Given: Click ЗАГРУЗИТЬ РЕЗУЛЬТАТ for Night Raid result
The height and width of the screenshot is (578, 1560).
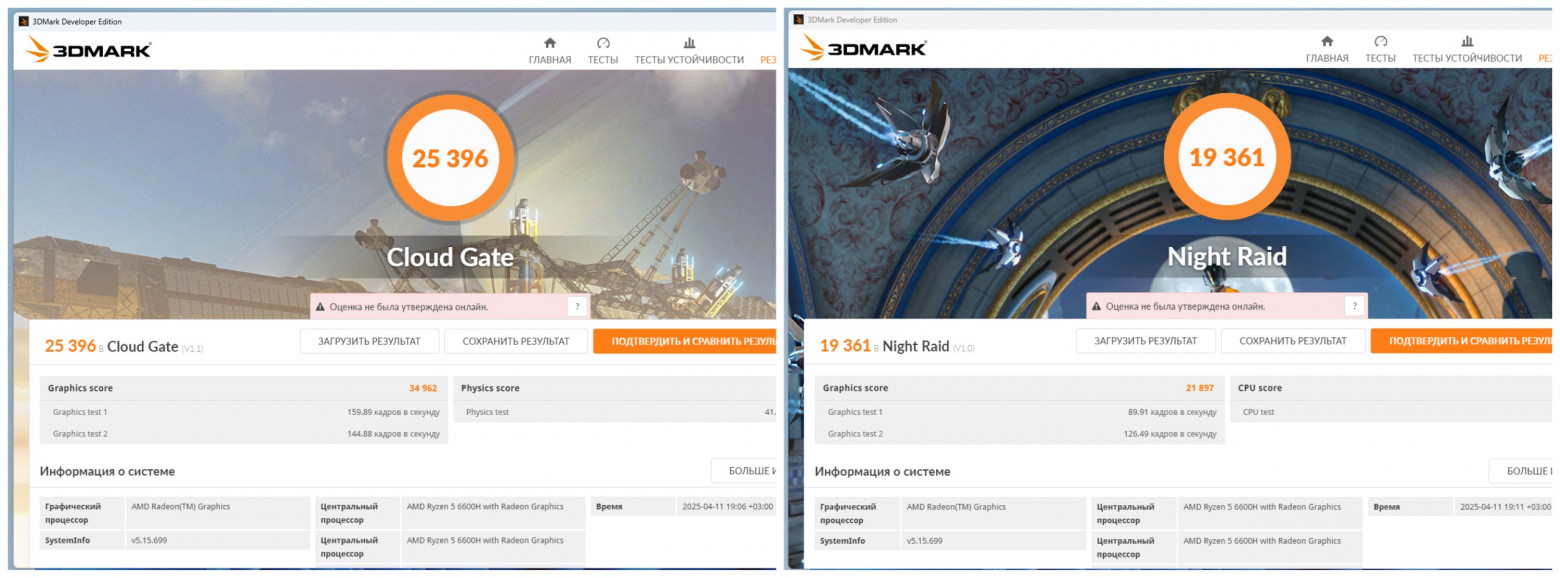Looking at the screenshot, I should (1146, 341).
